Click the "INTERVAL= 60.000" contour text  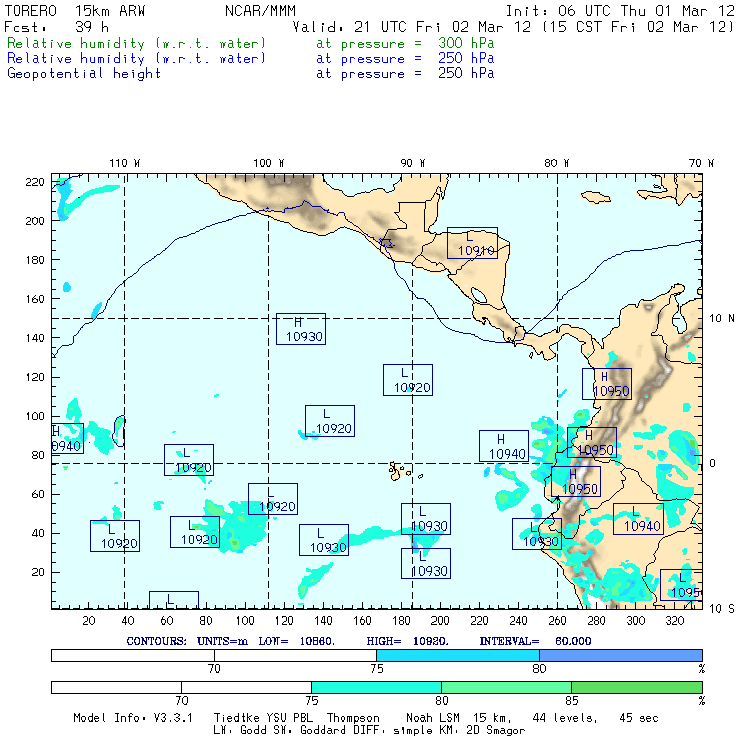pyautogui.click(x=535, y=641)
